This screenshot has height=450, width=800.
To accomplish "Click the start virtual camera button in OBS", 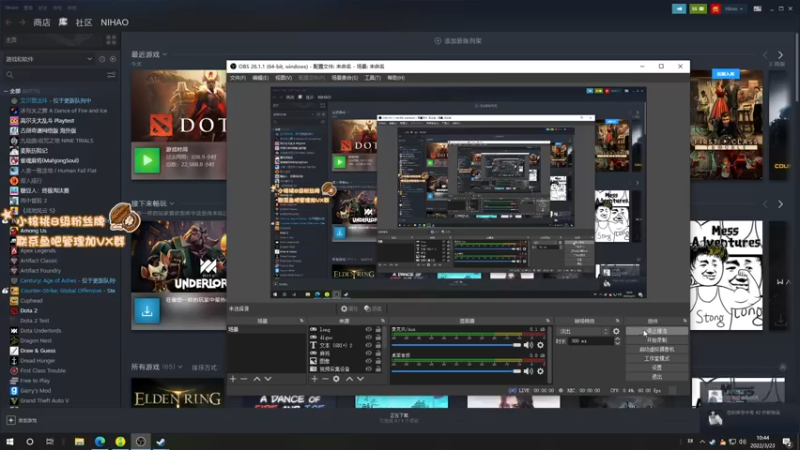I will (657, 349).
